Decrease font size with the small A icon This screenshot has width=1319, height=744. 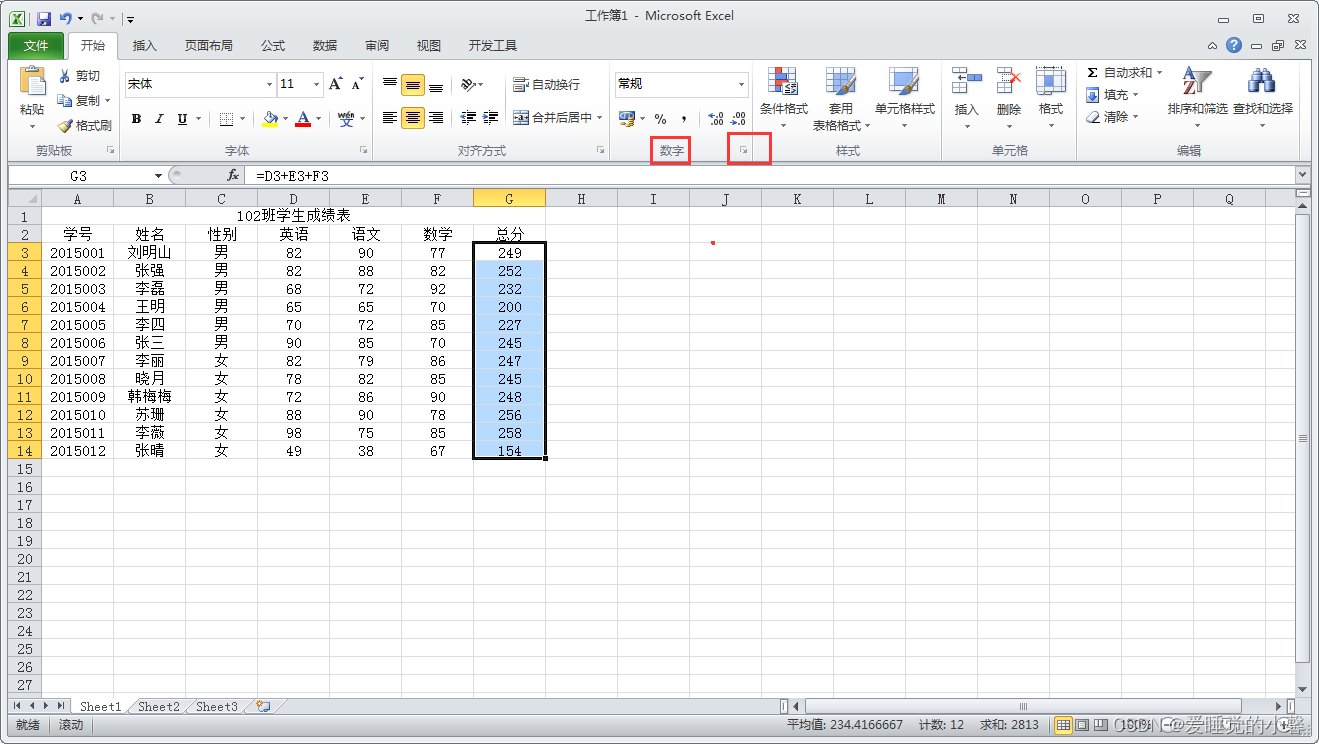pos(357,84)
